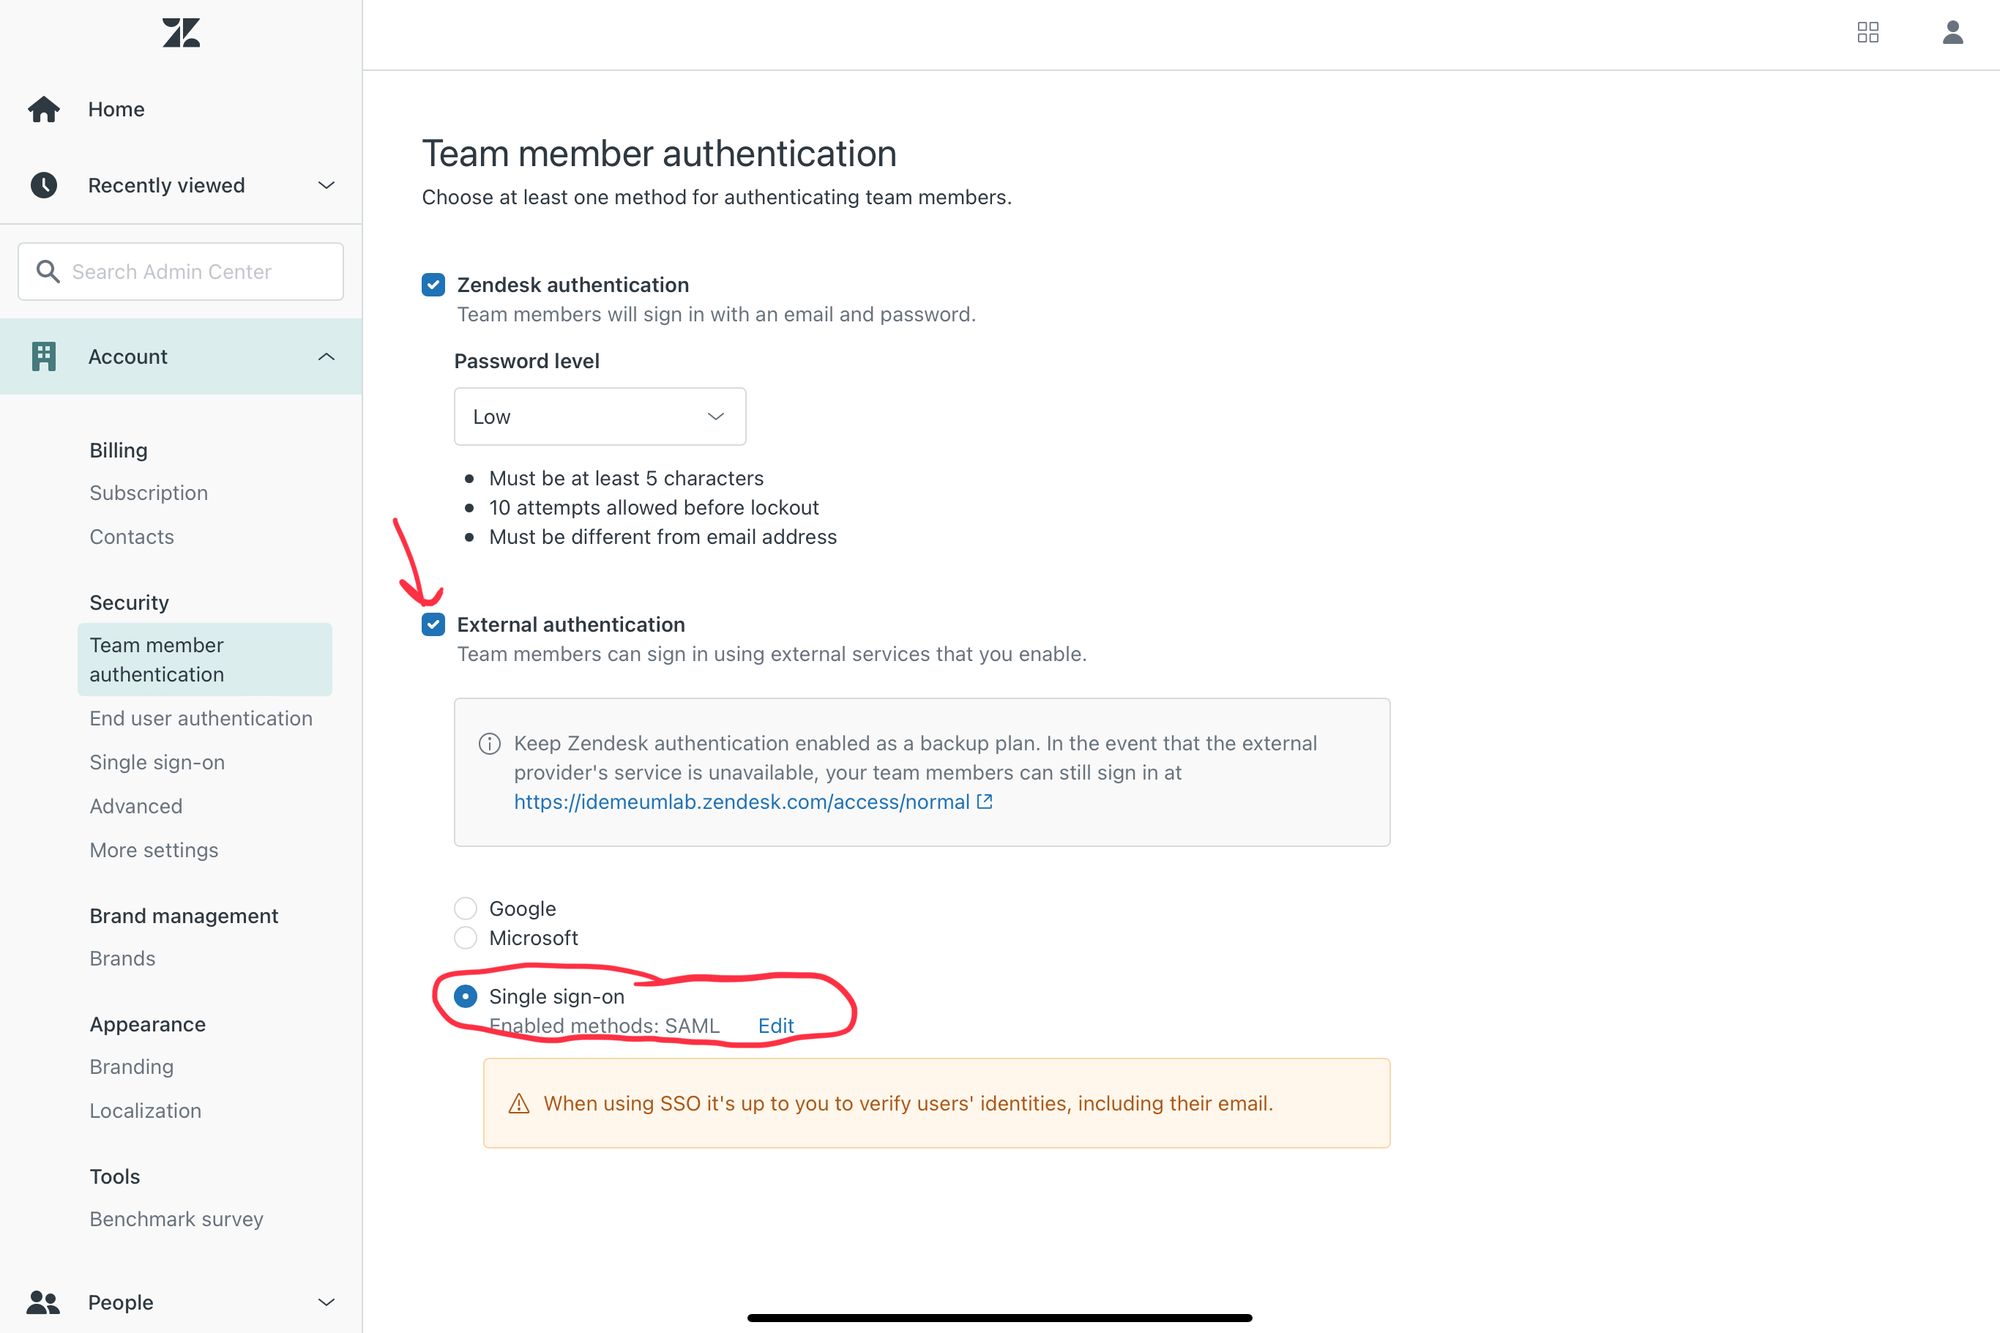Open the Single sign-on sidebar item
The height and width of the screenshot is (1333, 2000).
(157, 762)
